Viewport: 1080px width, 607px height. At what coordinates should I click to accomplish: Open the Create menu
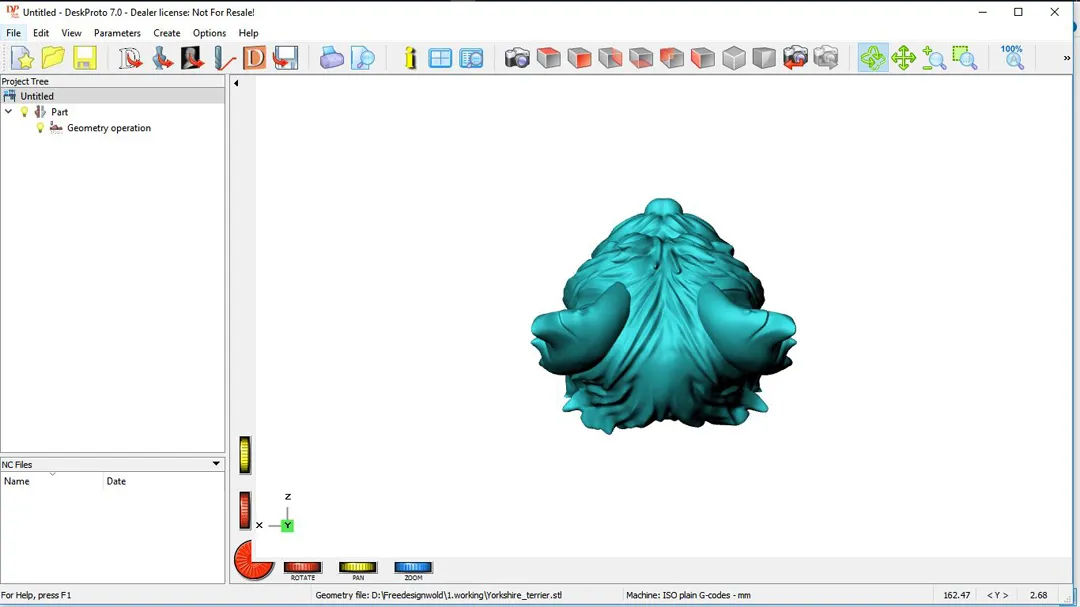(x=167, y=33)
